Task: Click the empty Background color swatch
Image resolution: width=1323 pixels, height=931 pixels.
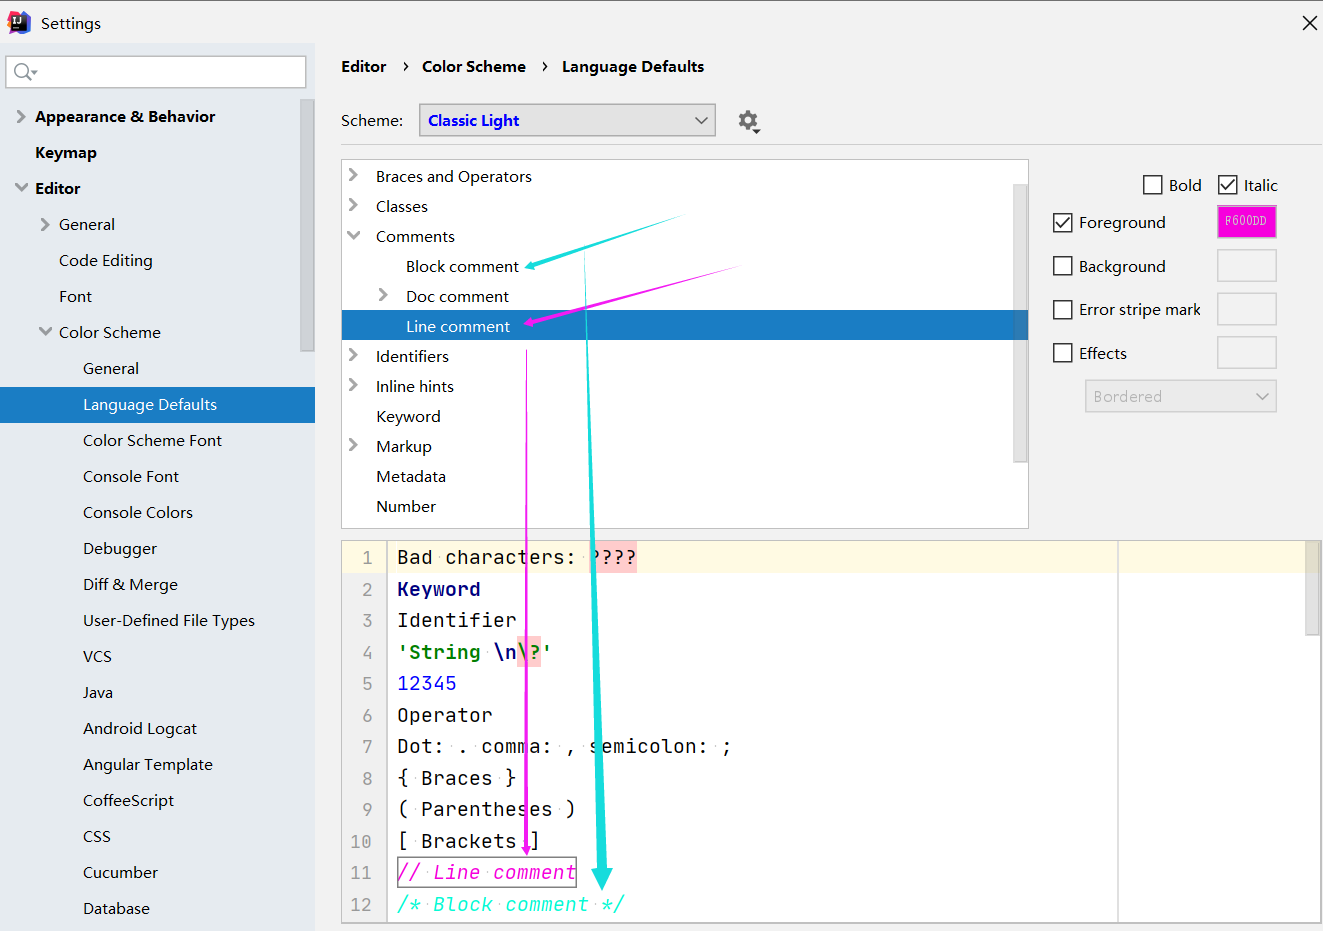Action: point(1246,266)
